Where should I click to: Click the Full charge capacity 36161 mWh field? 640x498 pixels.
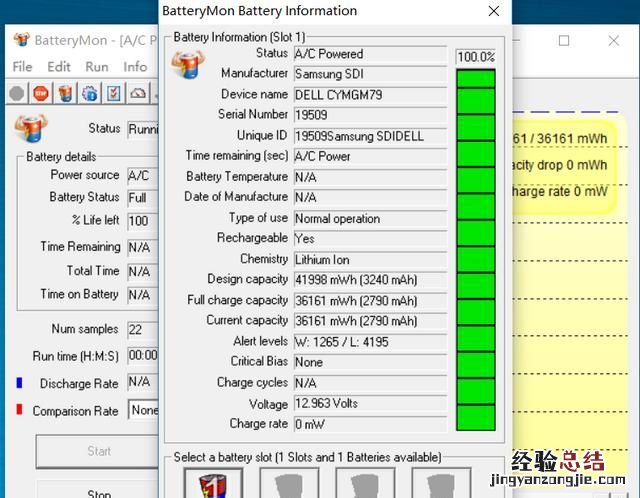pyautogui.click(x=370, y=301)
